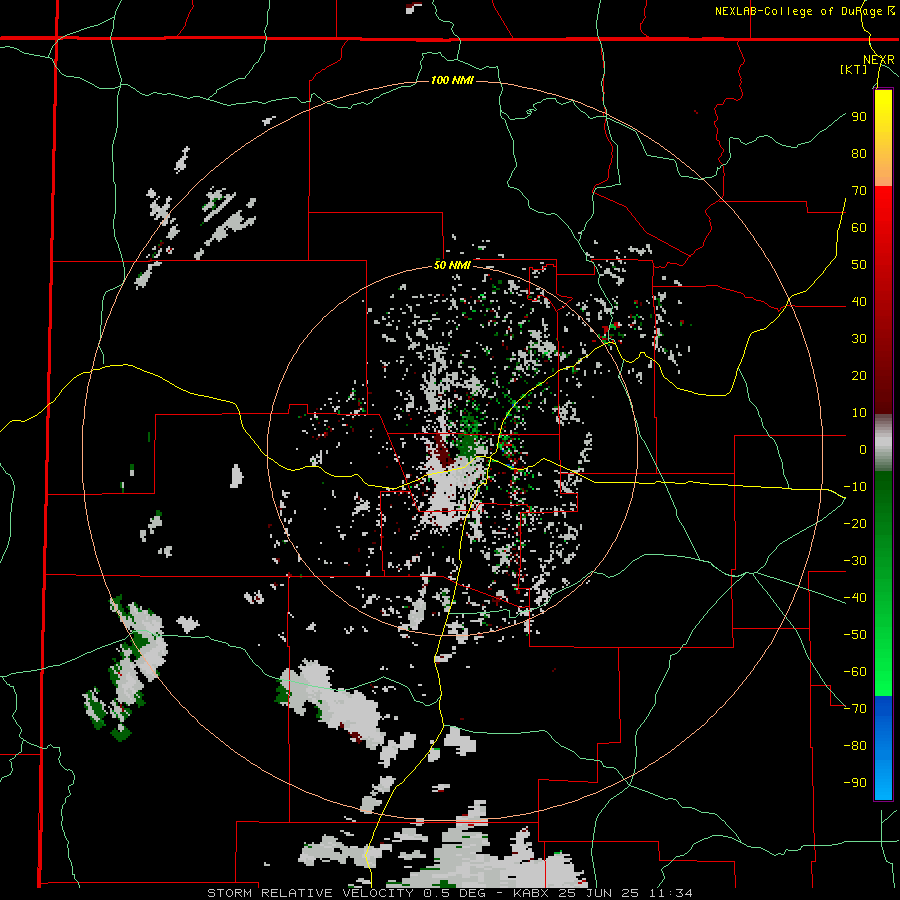
Task: Click the 25 JUN 25 11:34 timestamp
Action: tap(624, 893)
